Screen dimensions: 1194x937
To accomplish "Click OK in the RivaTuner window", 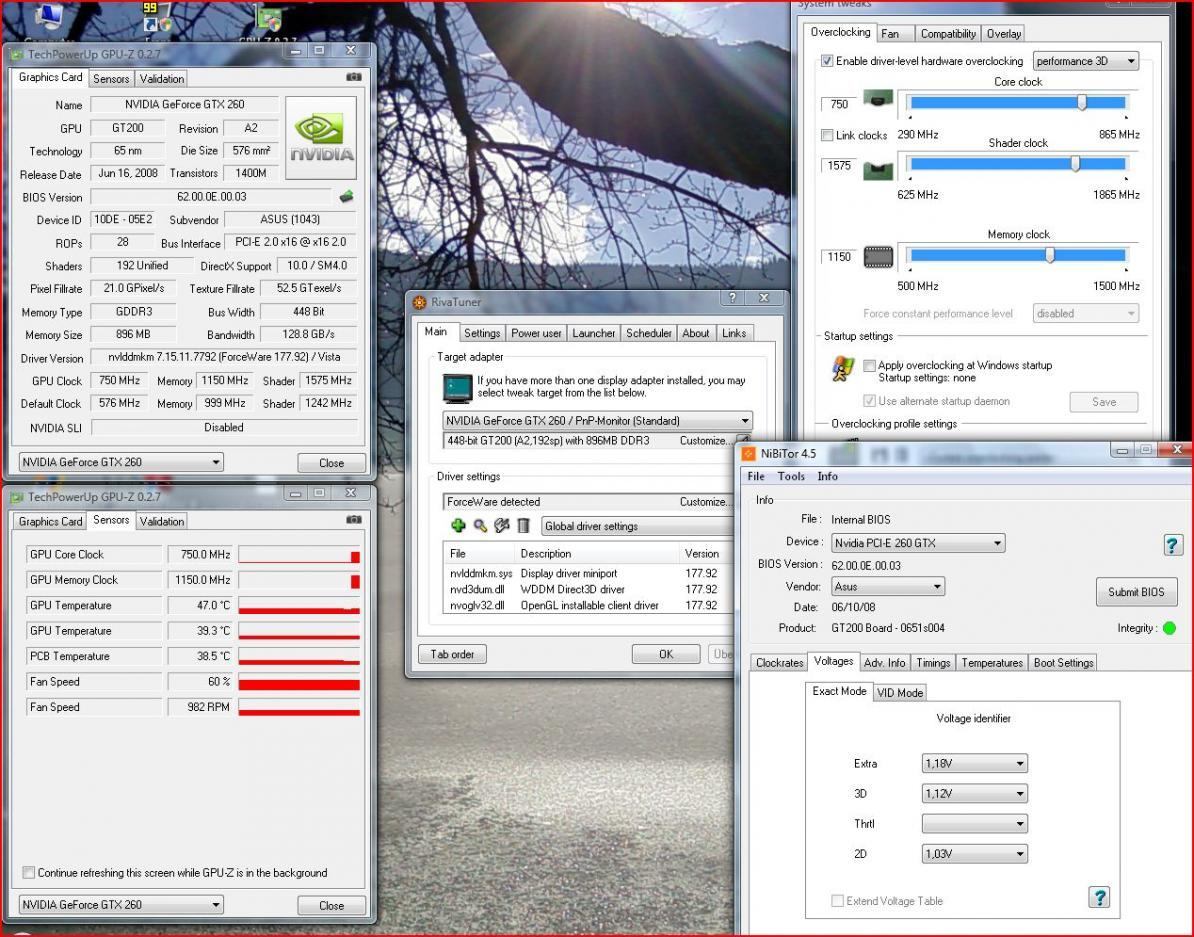I will click(x=666, y=654).
